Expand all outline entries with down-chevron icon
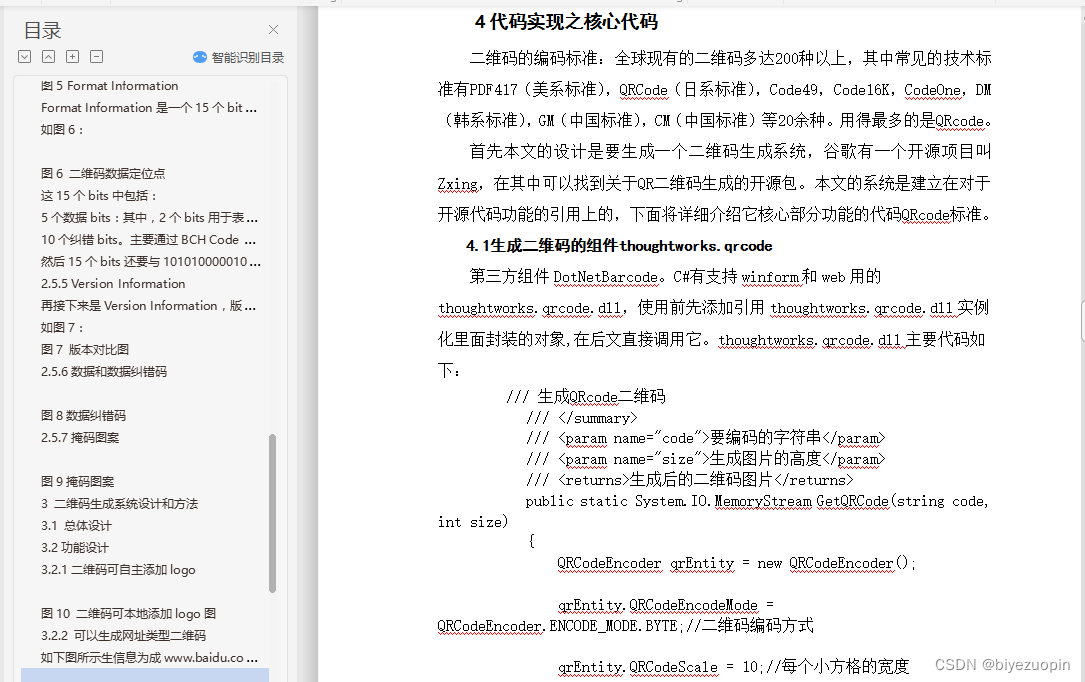 (x=24, y=58)
